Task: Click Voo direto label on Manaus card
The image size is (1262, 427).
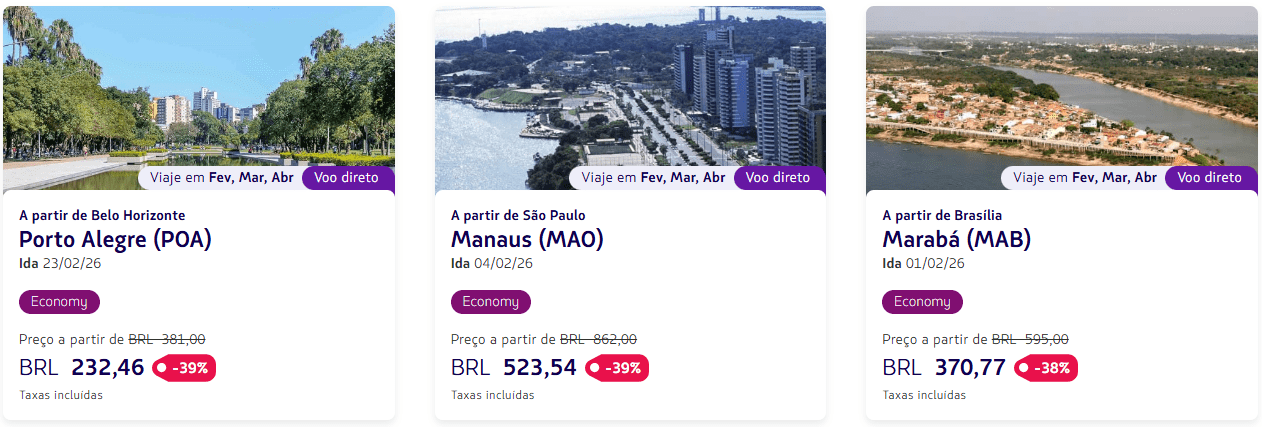Action: click(778, 178)
